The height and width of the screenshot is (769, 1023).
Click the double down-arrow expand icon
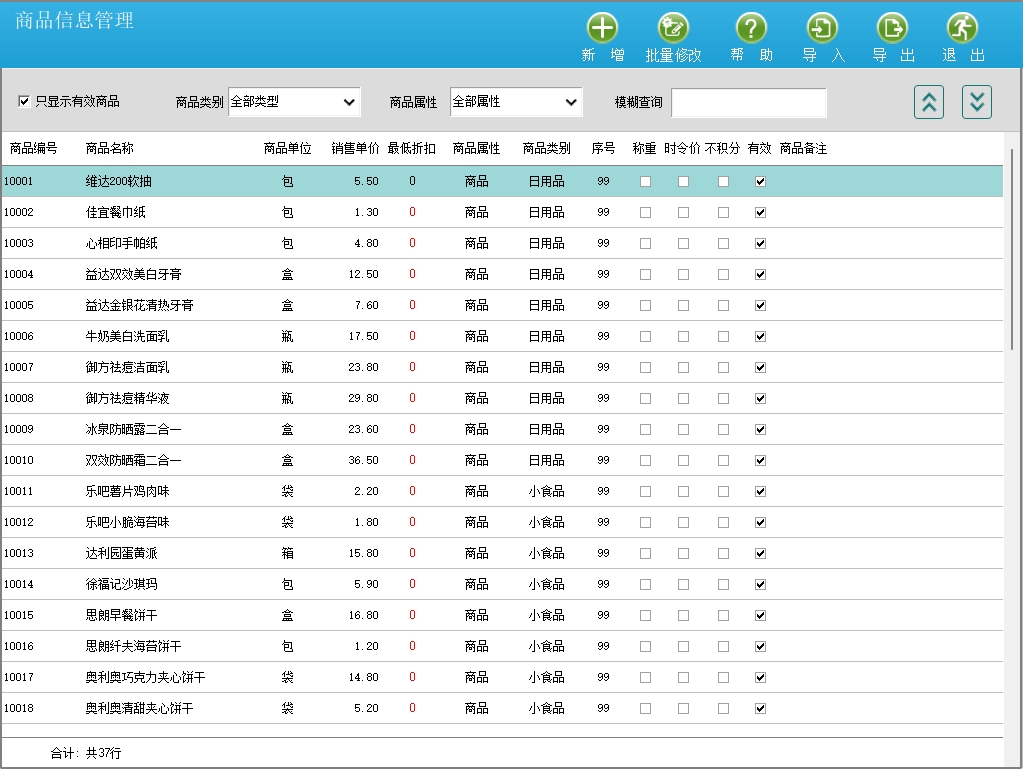click(x=977, y=102)
